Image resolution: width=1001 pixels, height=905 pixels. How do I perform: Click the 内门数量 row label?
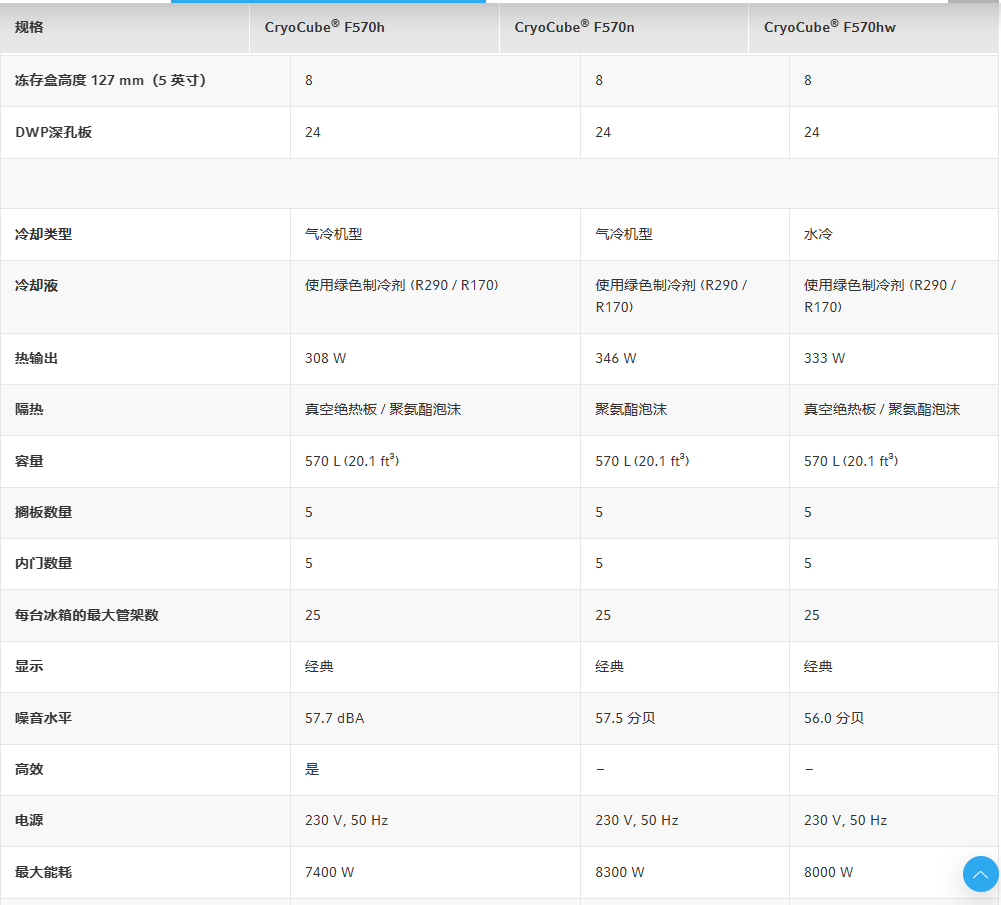point(43,563)
